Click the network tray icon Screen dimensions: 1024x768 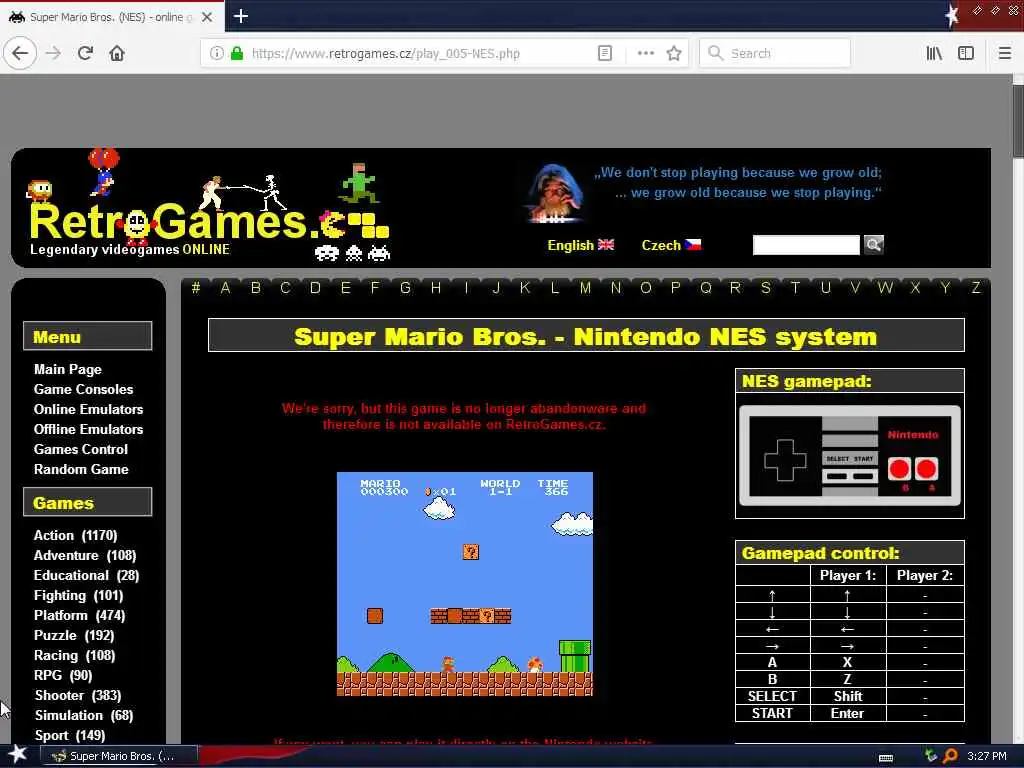931,756
